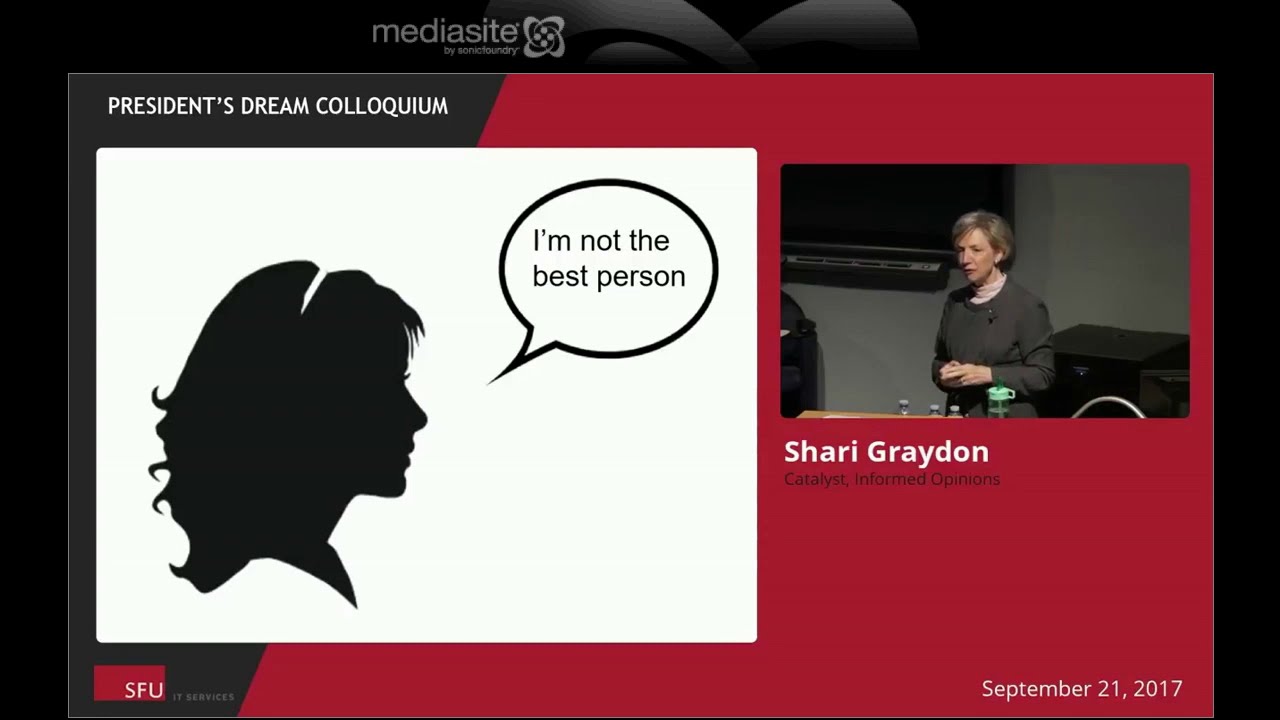The image size is (1280, 720).
Task: Click the date "September 21, 2017"
Action: click(1082, 688)
